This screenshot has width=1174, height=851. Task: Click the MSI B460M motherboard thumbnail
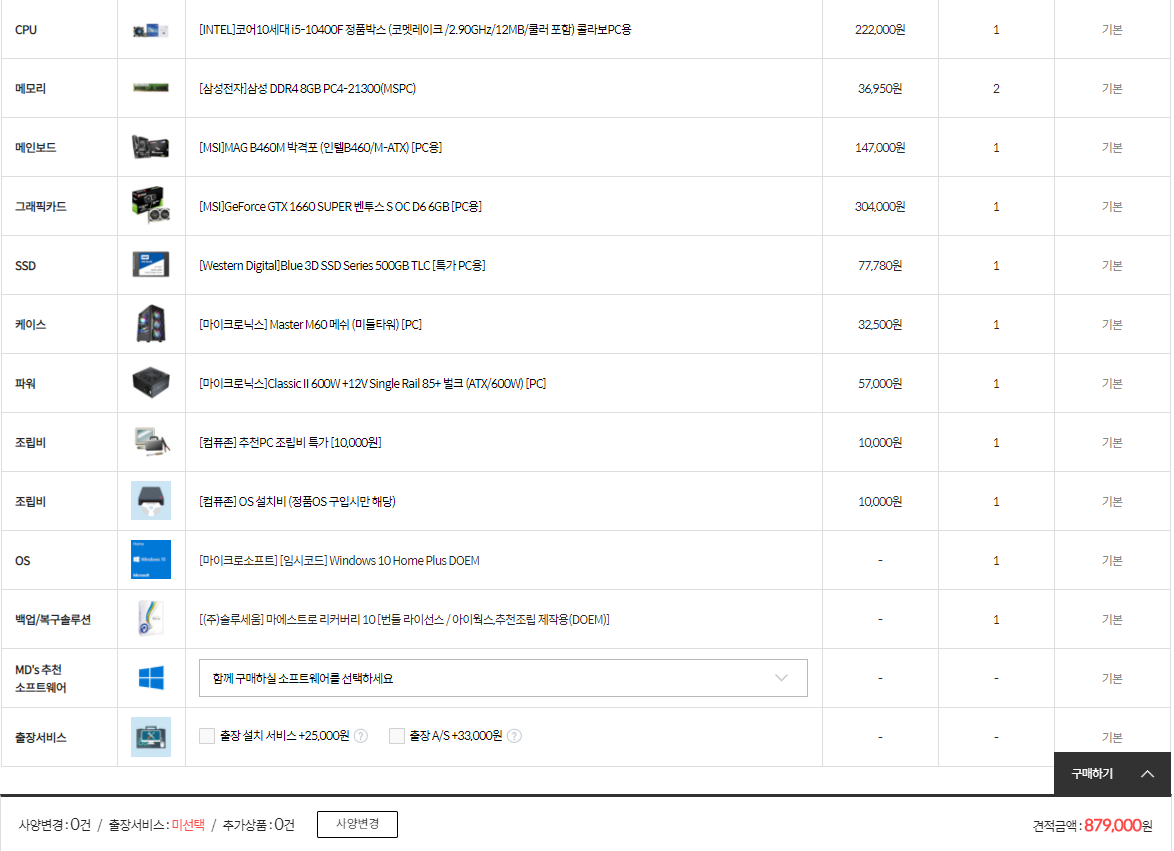pyautogui.click(x=150, y=147)
